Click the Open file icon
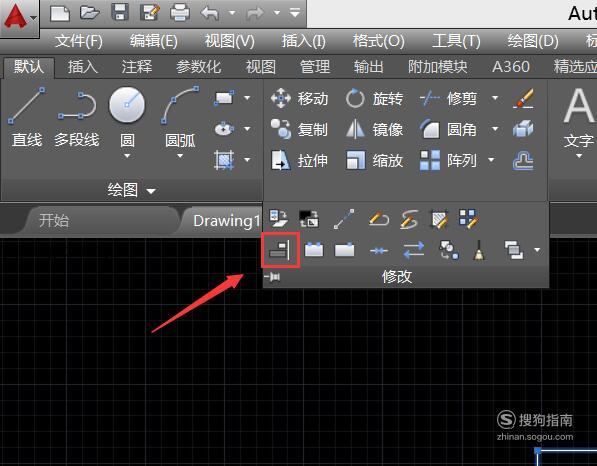This screenshot has width=597, height=466. (x=89, y=13)
